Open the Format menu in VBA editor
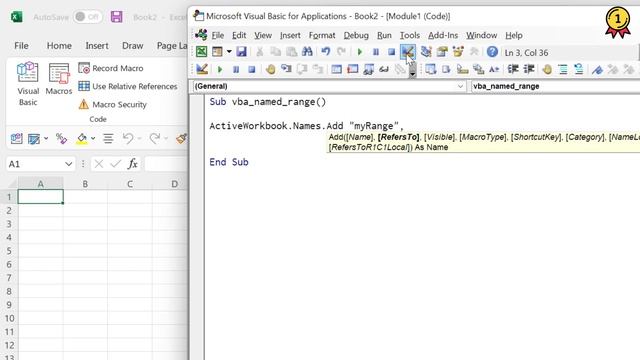This screenshot has height=360, width=640. [x=322, y=36]
